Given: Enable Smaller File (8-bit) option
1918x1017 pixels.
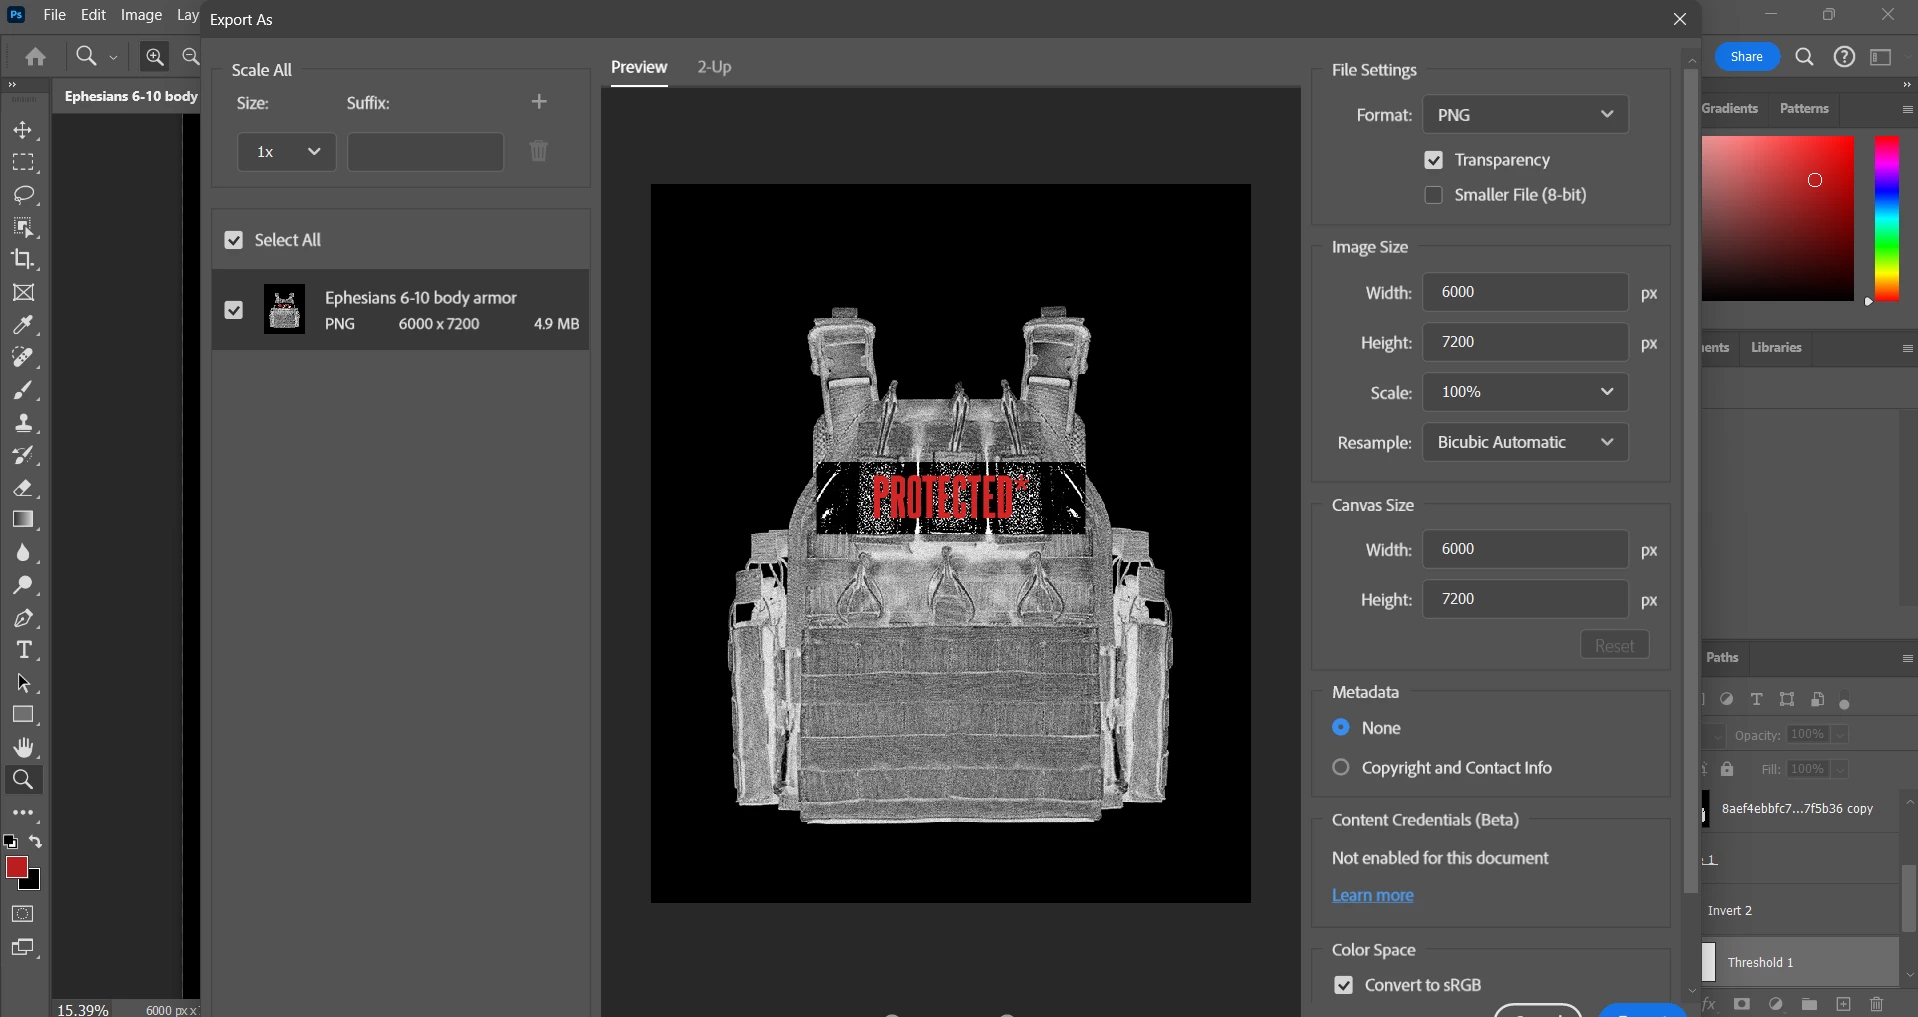Looking at the screenshot, I should click(1434, 195).
